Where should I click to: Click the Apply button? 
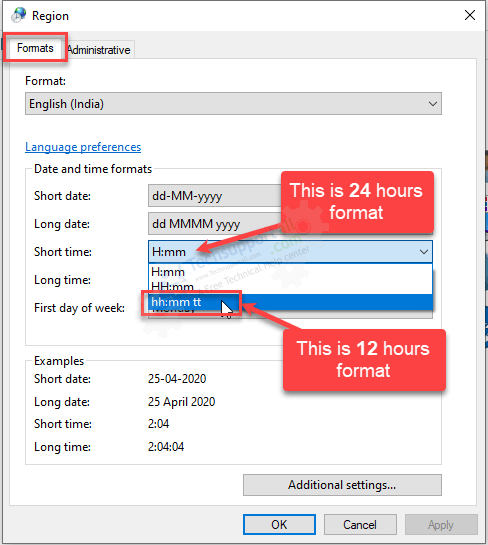[x=441, y=524]
